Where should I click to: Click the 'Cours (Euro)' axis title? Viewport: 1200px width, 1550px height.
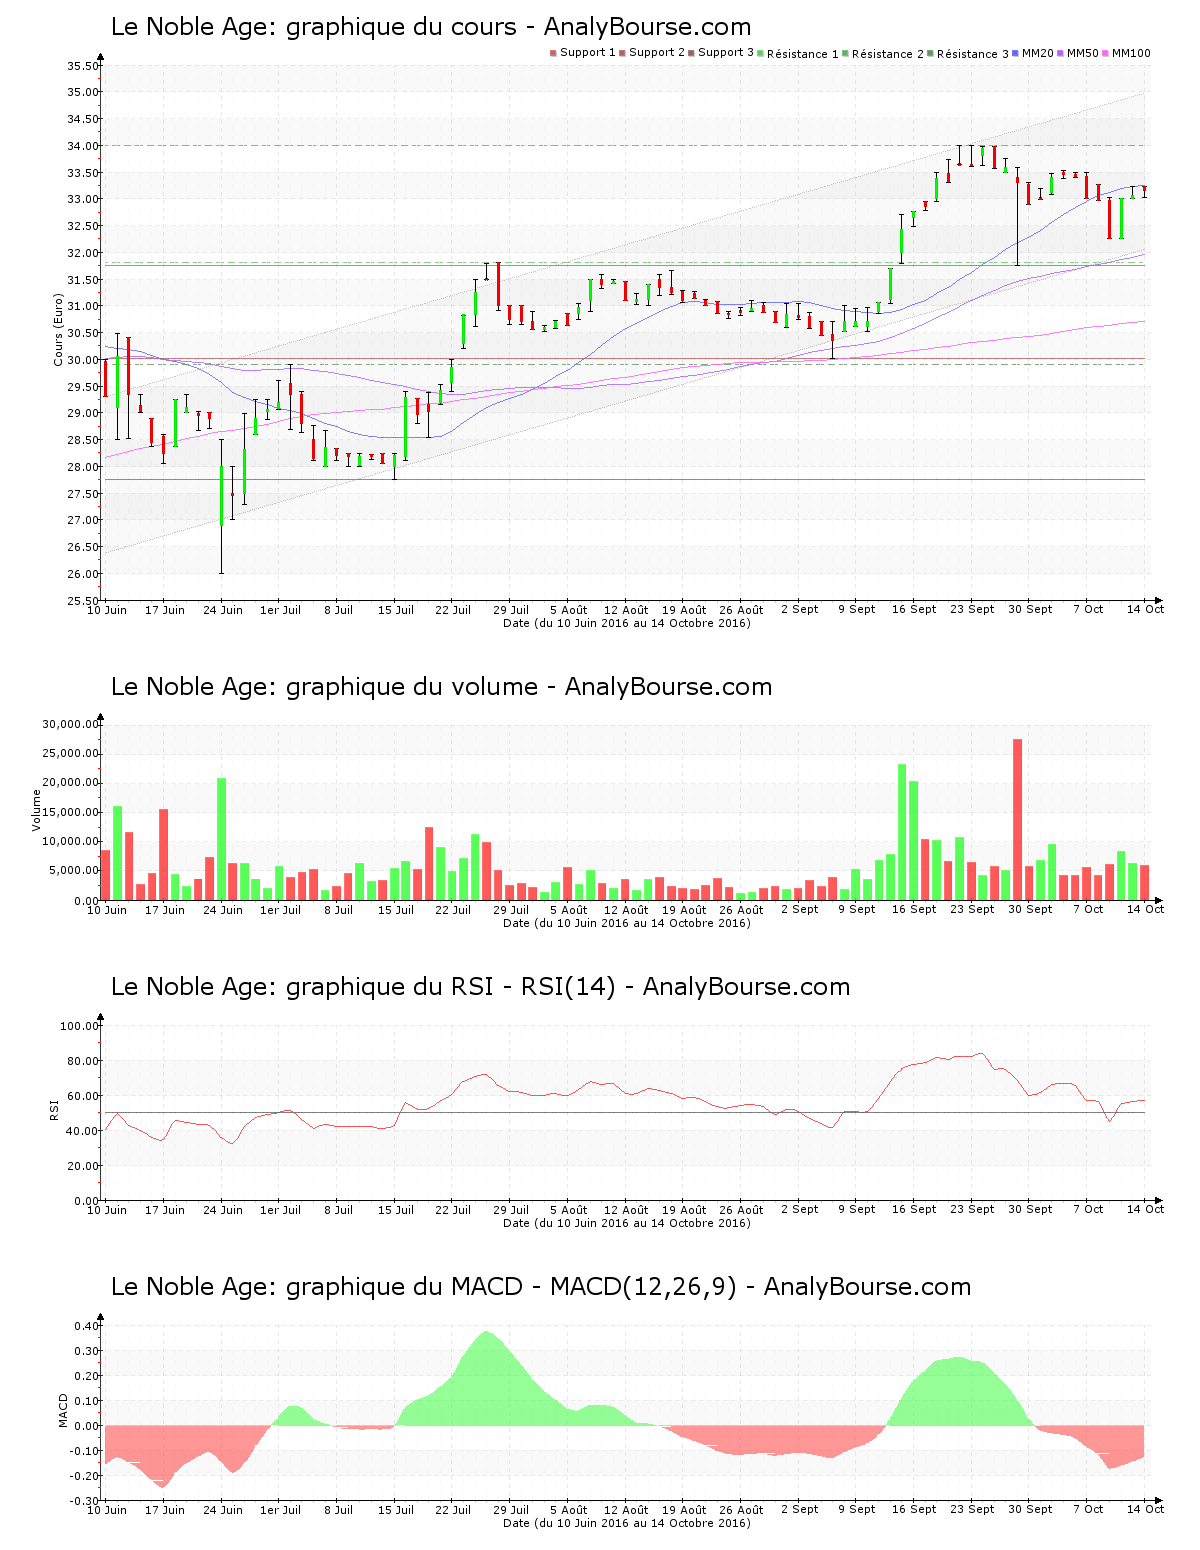pyautogui.click(x=58, y=330)
